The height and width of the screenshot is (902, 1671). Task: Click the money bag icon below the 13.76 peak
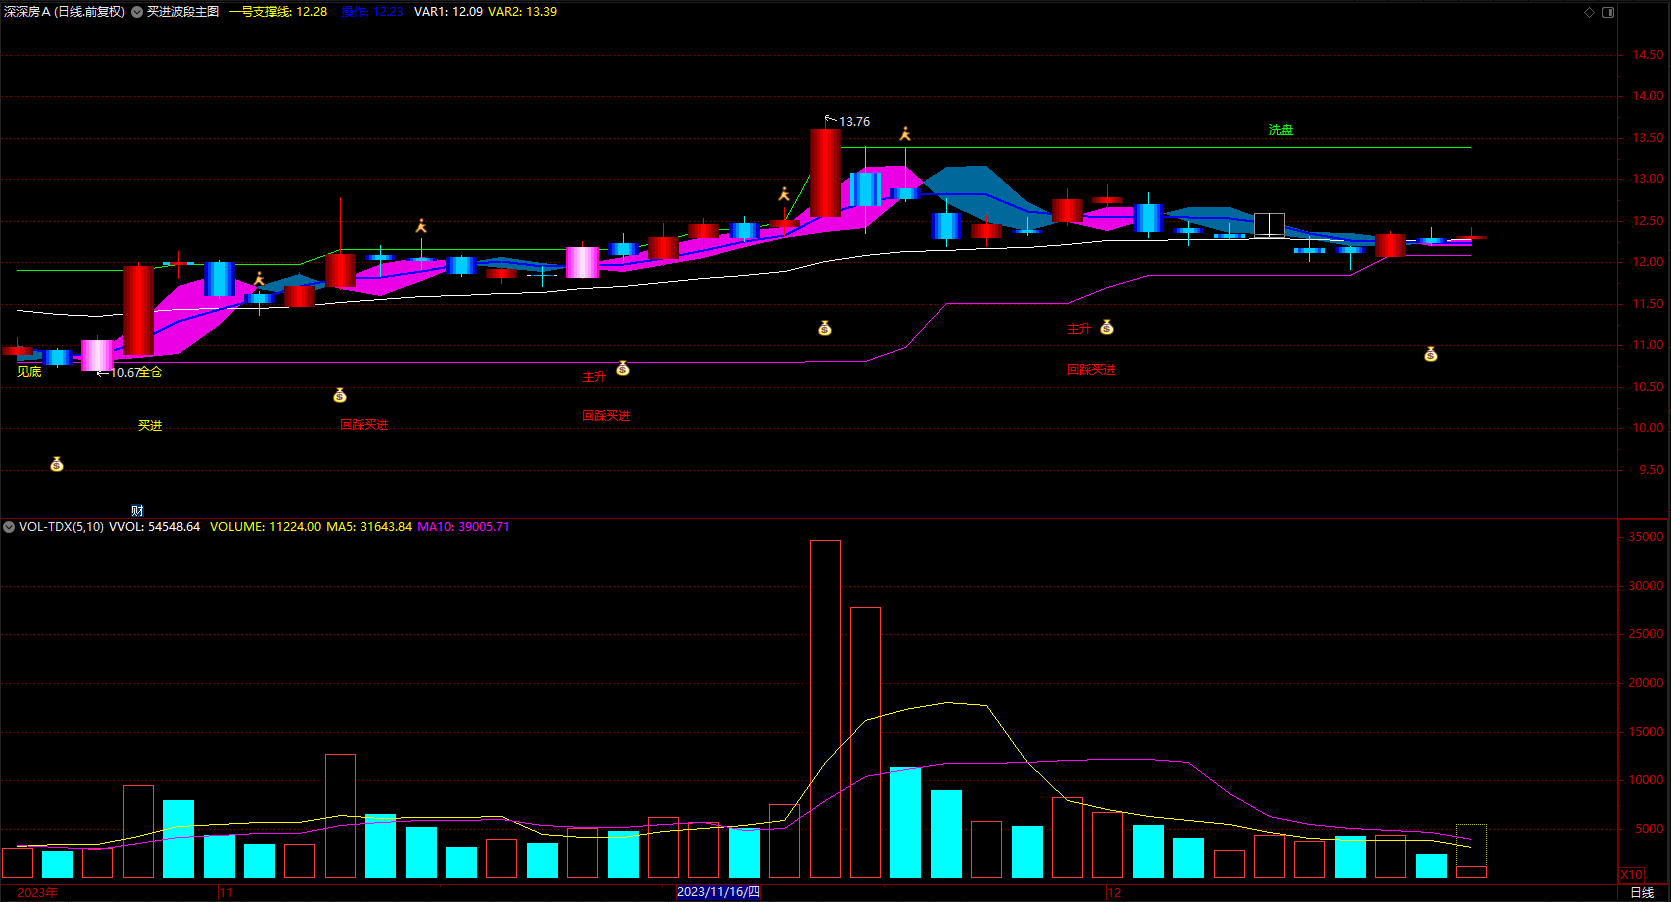tap(825, 328)
